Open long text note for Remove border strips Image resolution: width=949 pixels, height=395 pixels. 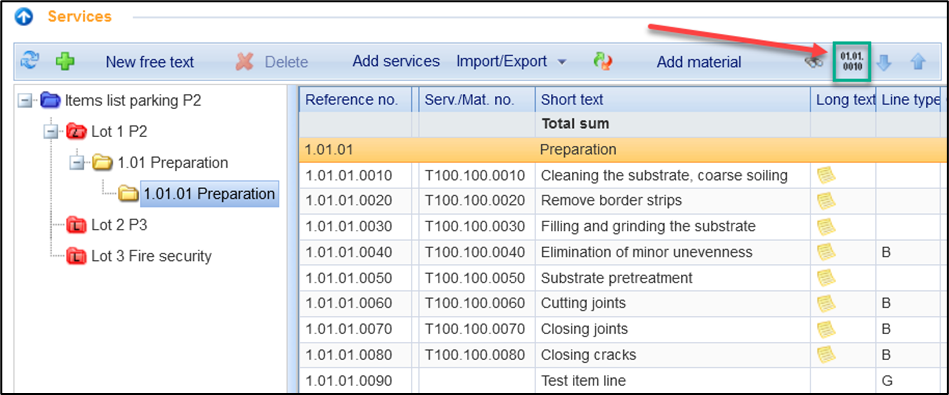pyautogui.click(x=826, y=200)
